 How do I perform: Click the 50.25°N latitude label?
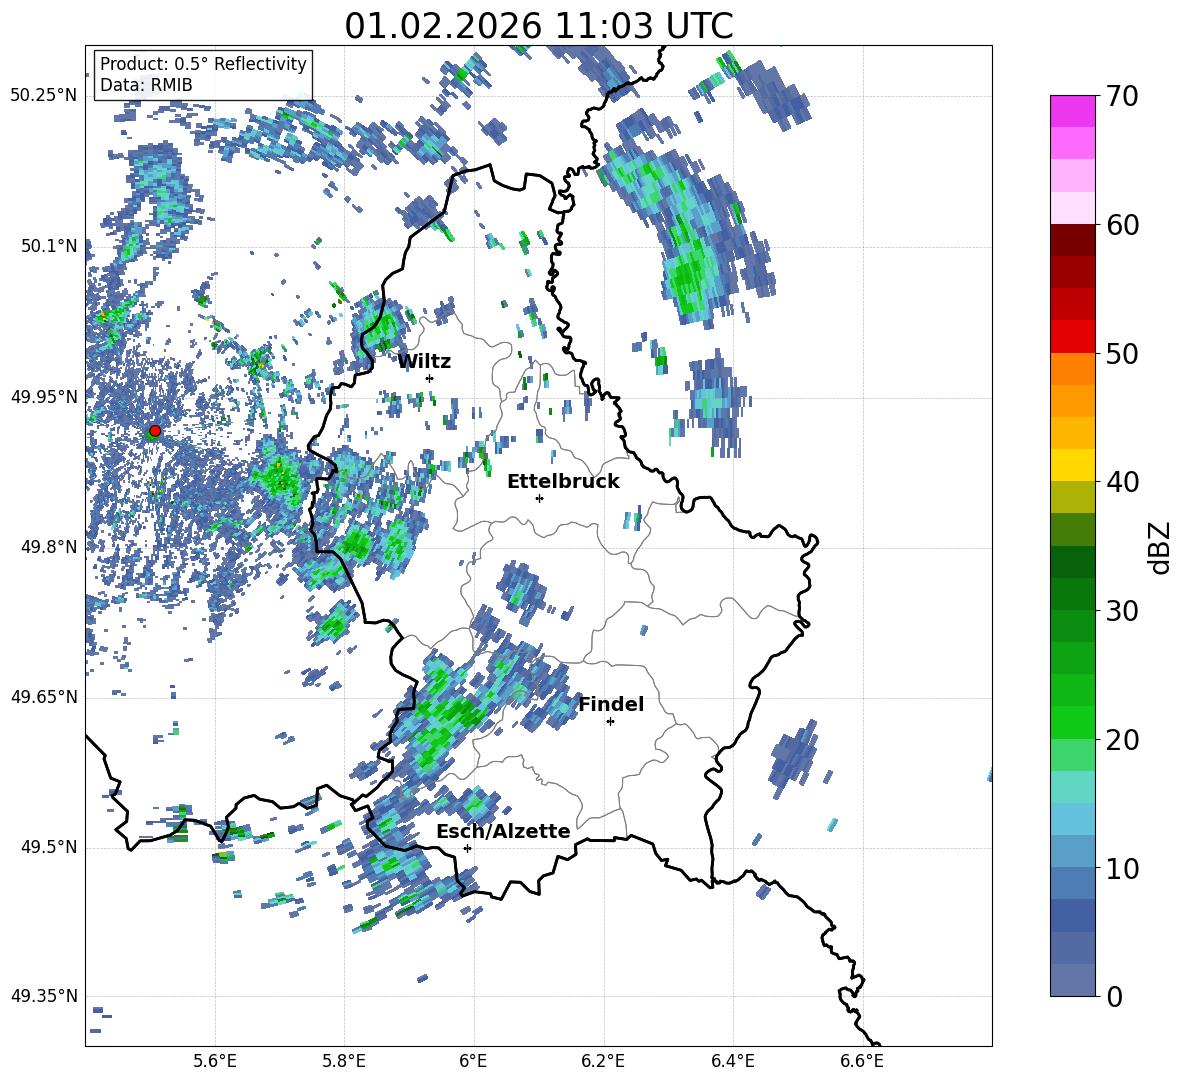[x=44, y=96]
